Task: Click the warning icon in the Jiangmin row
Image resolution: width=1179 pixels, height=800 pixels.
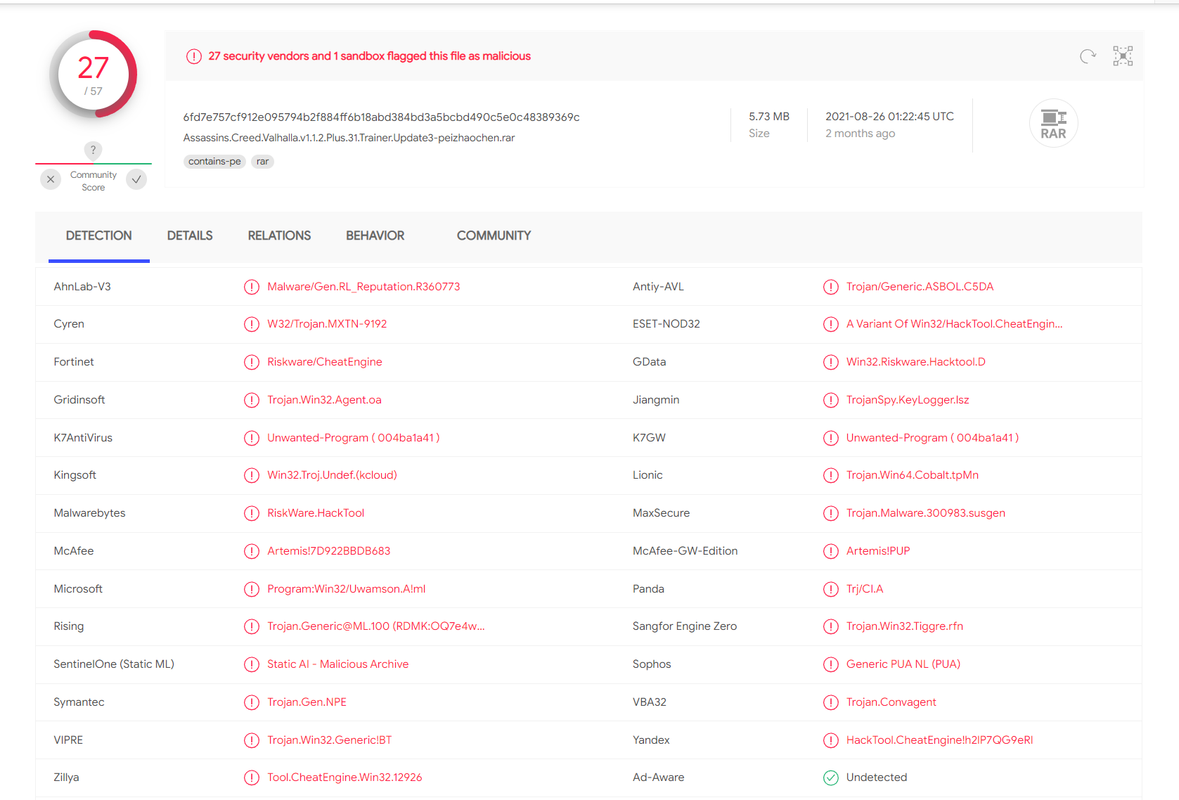Action: coord(830,400)
